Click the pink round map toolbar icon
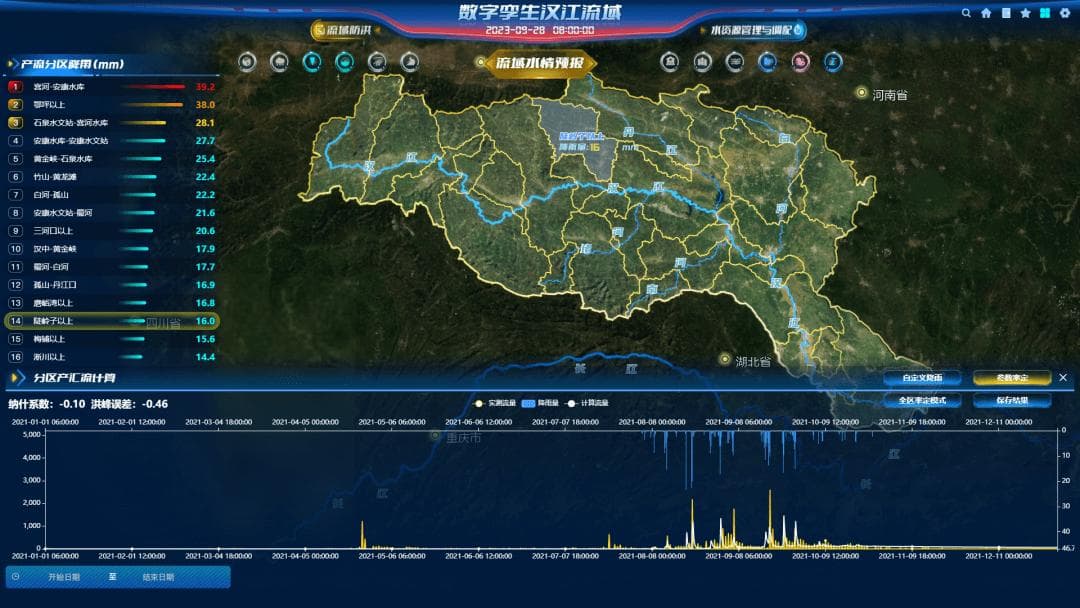1080x608 pixels. [x=800, y=62]
